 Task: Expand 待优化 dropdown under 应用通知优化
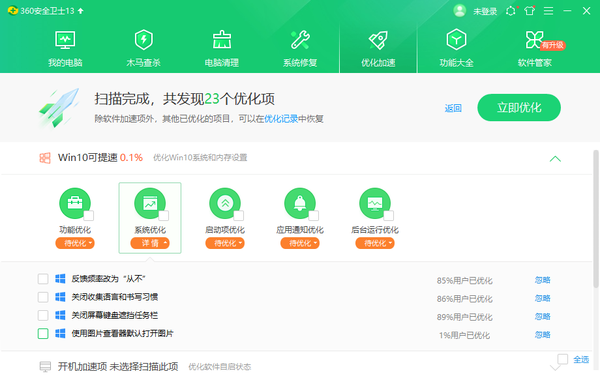coord(300,243)
